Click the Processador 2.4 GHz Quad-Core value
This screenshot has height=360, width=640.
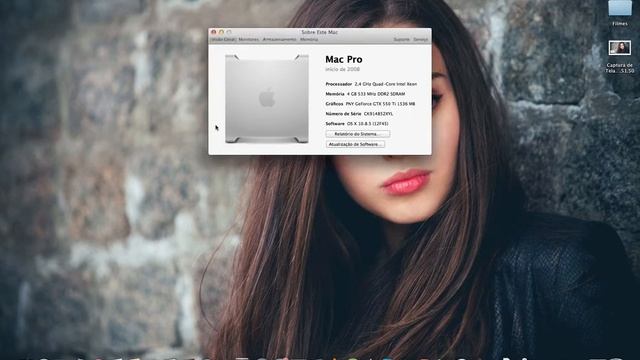tap(386, 84)
